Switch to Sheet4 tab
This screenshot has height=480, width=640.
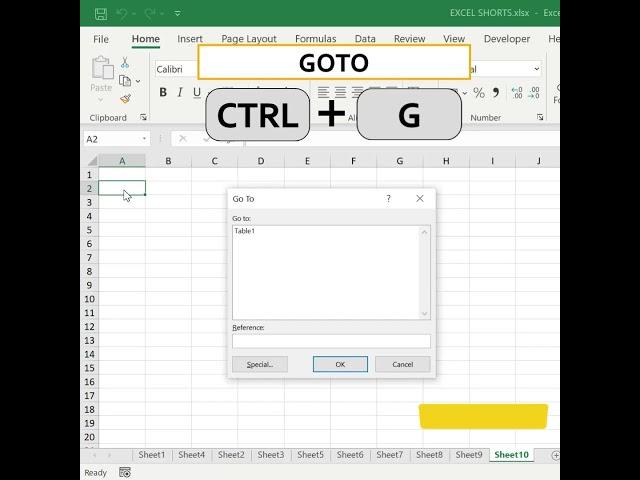click(191, 455)
